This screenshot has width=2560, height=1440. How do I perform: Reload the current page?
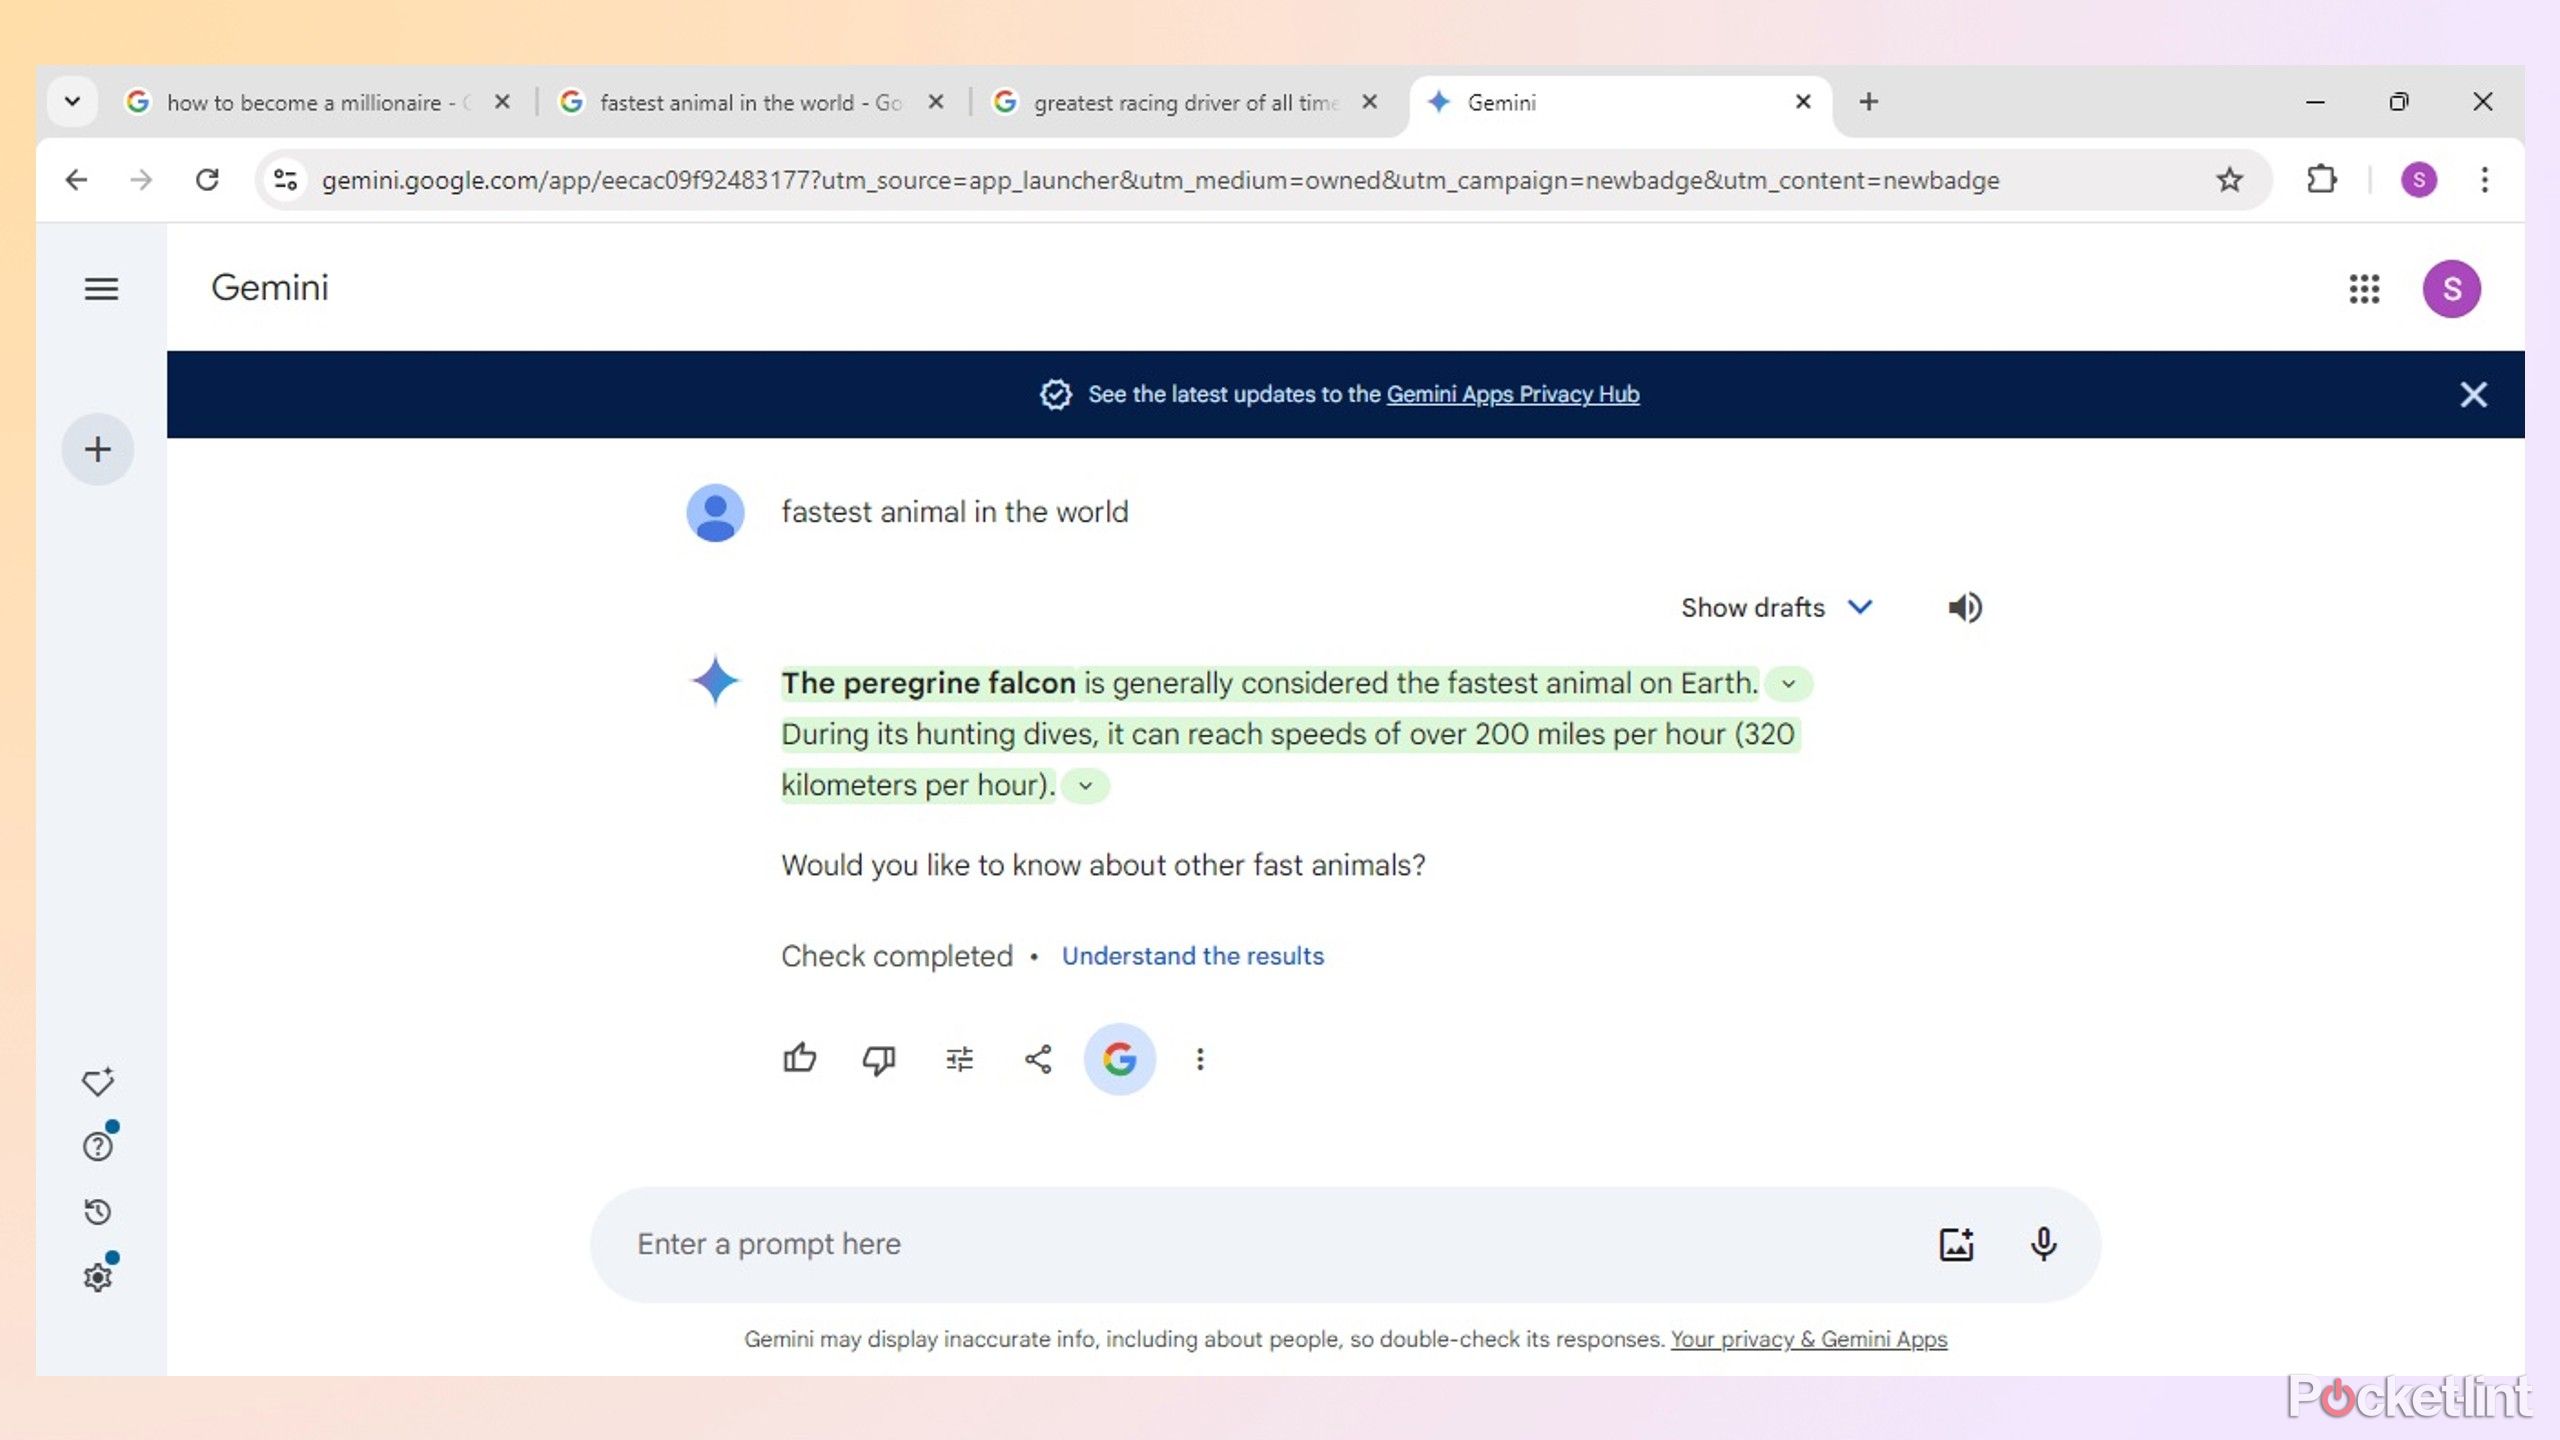[207, 180]
